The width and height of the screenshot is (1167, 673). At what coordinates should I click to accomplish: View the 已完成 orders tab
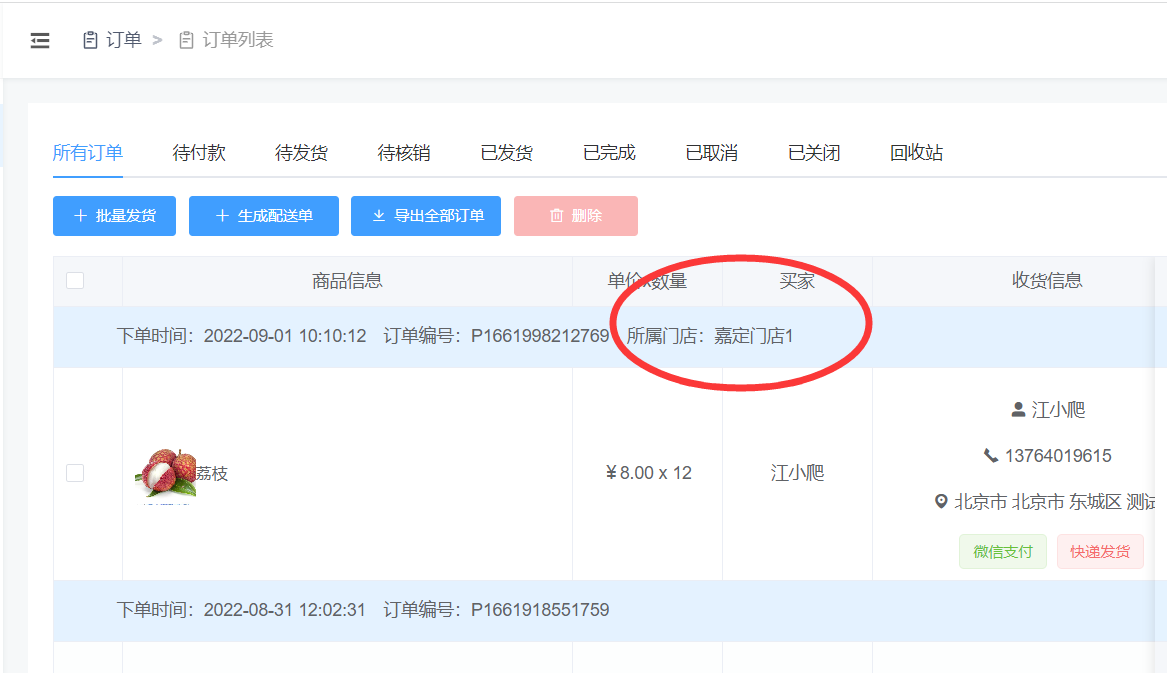coord(609,153)
